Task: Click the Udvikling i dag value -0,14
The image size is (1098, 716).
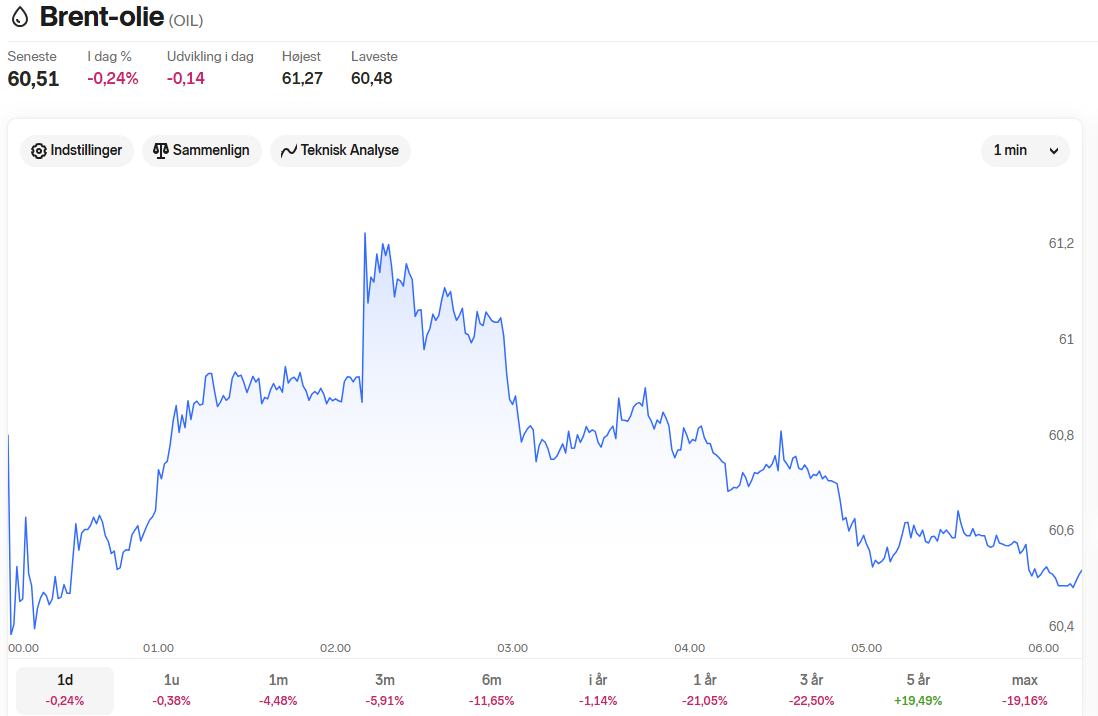Action: 186,78
